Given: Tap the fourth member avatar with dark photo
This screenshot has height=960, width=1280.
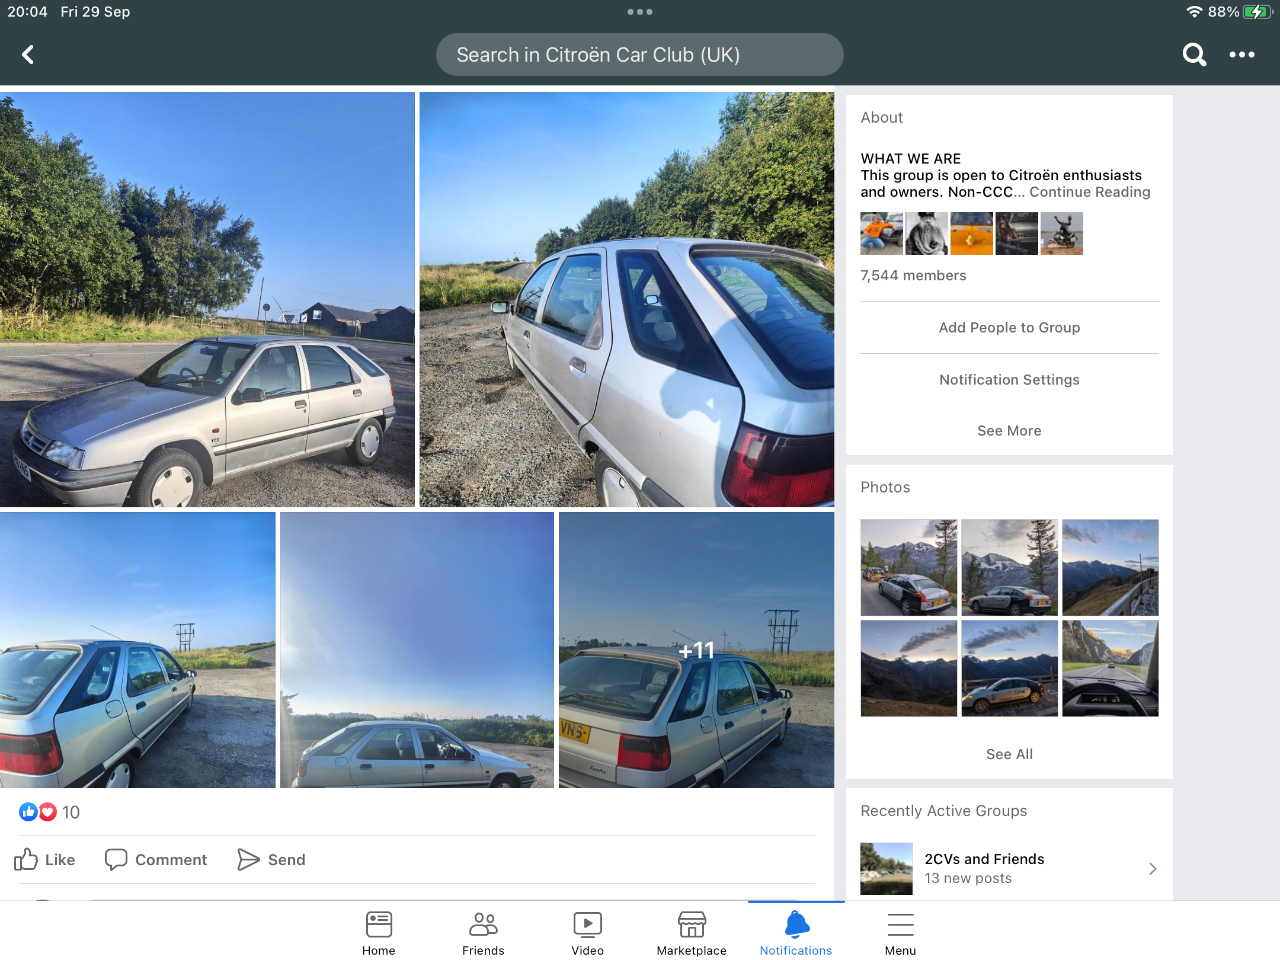Looking at the screenshot, I should click(x=1017, y=234).
